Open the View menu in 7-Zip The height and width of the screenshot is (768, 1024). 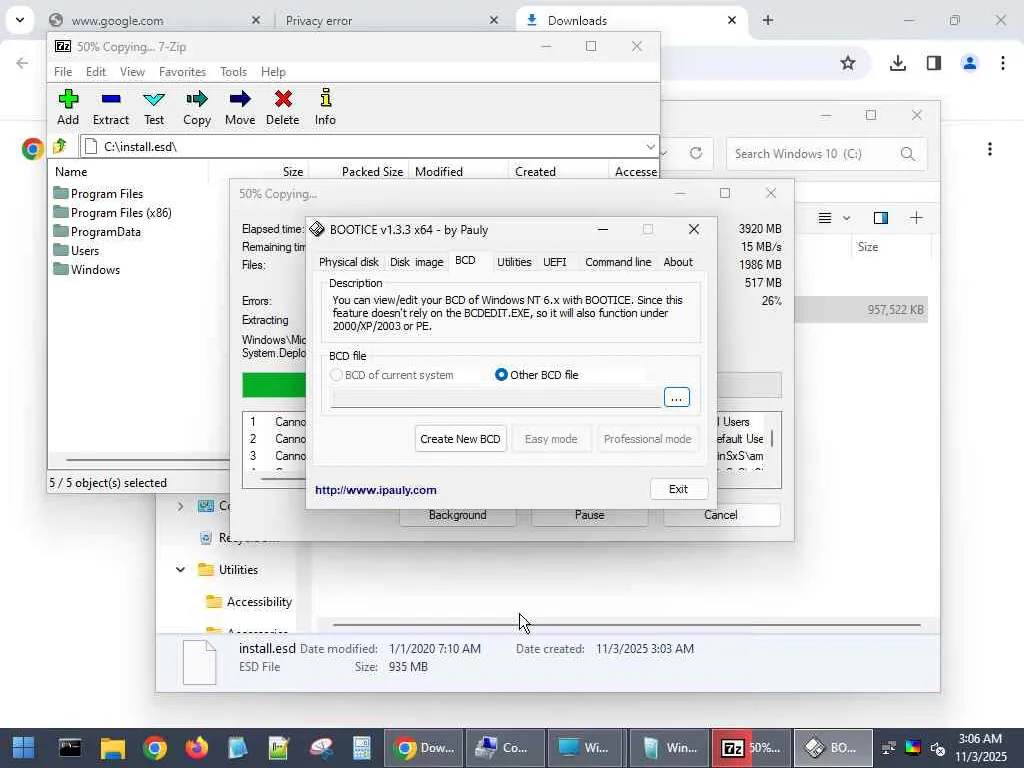pyautogui.click(x=132, y=72)
